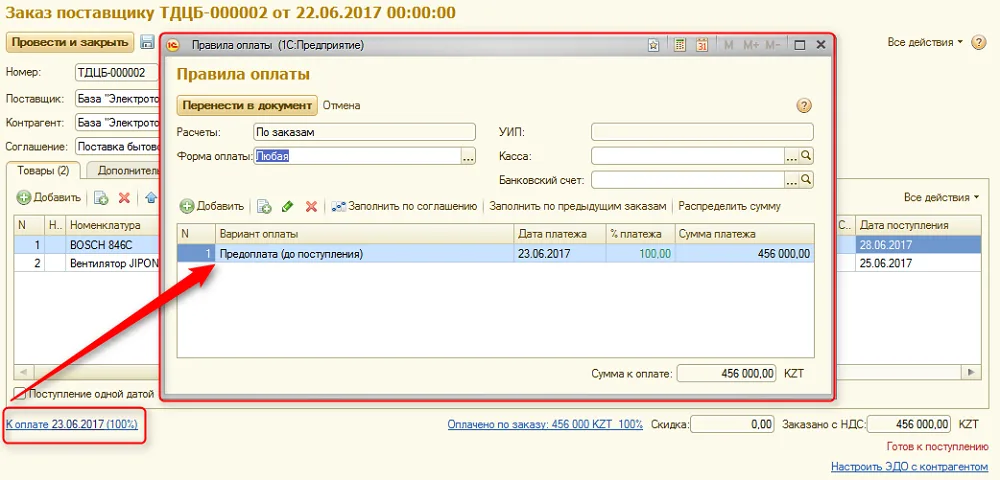Click Заполнить по соглашению
This screenshot has width=1000, height=480.
tap(404, 206)
